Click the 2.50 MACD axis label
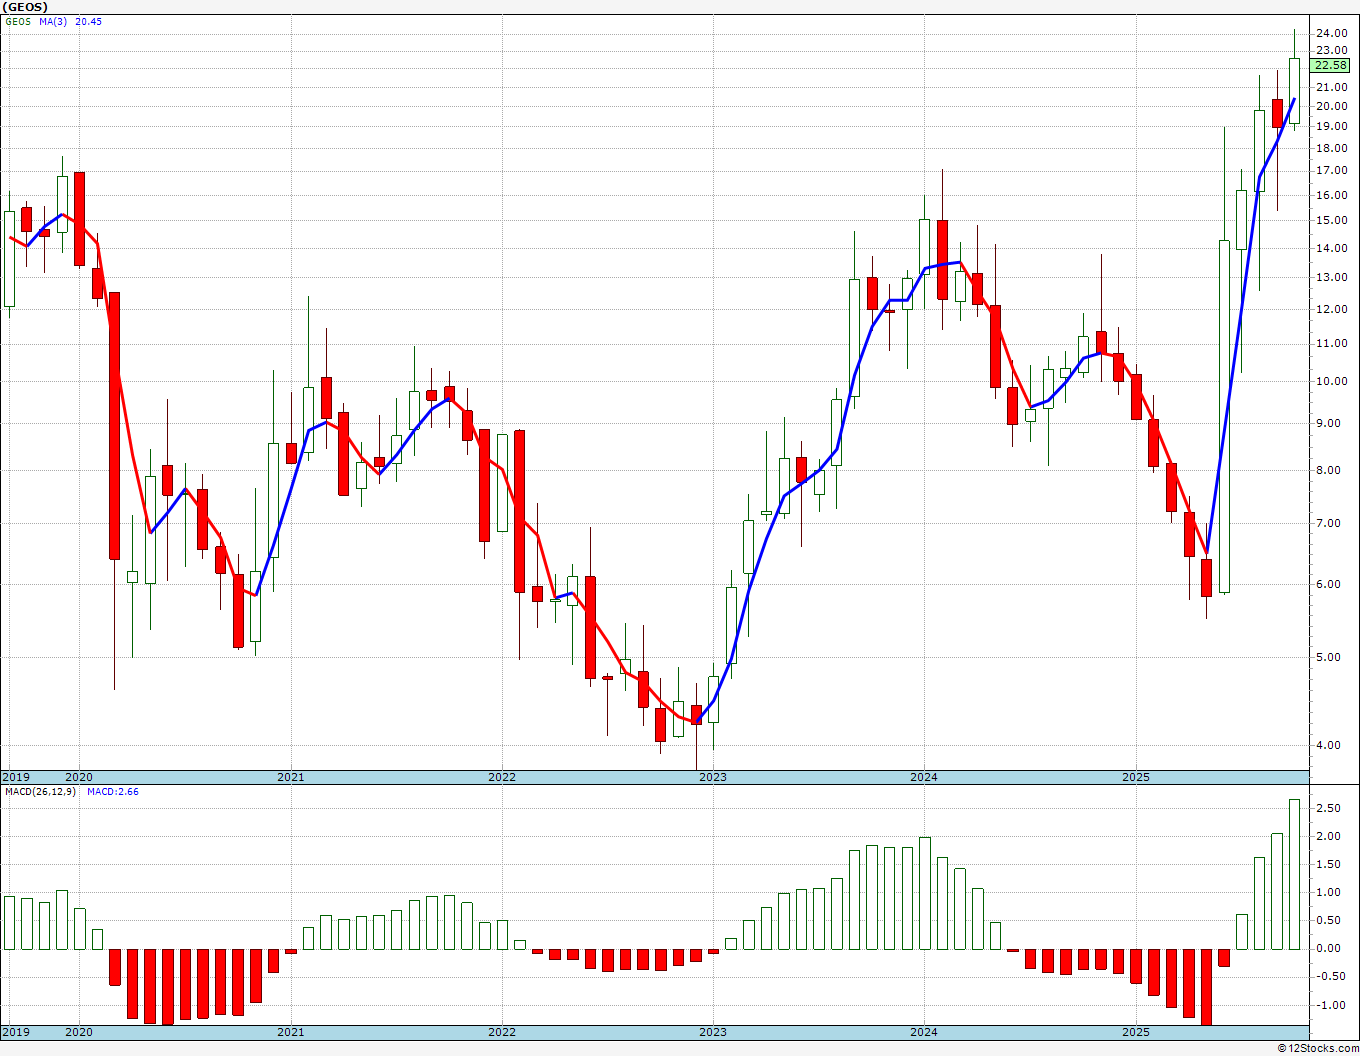The height and width of the screenshot is (1056, 1360). (1328, 808)
